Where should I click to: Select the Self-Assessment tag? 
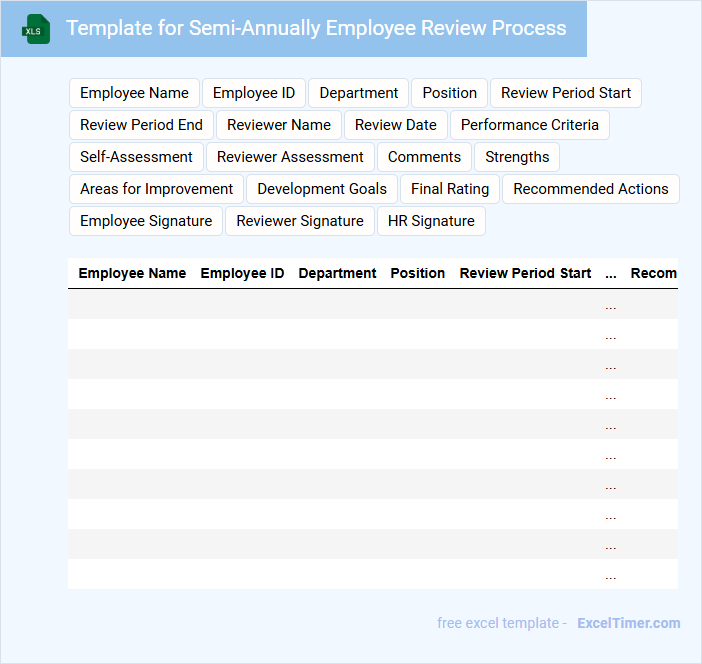pos(137,157)
